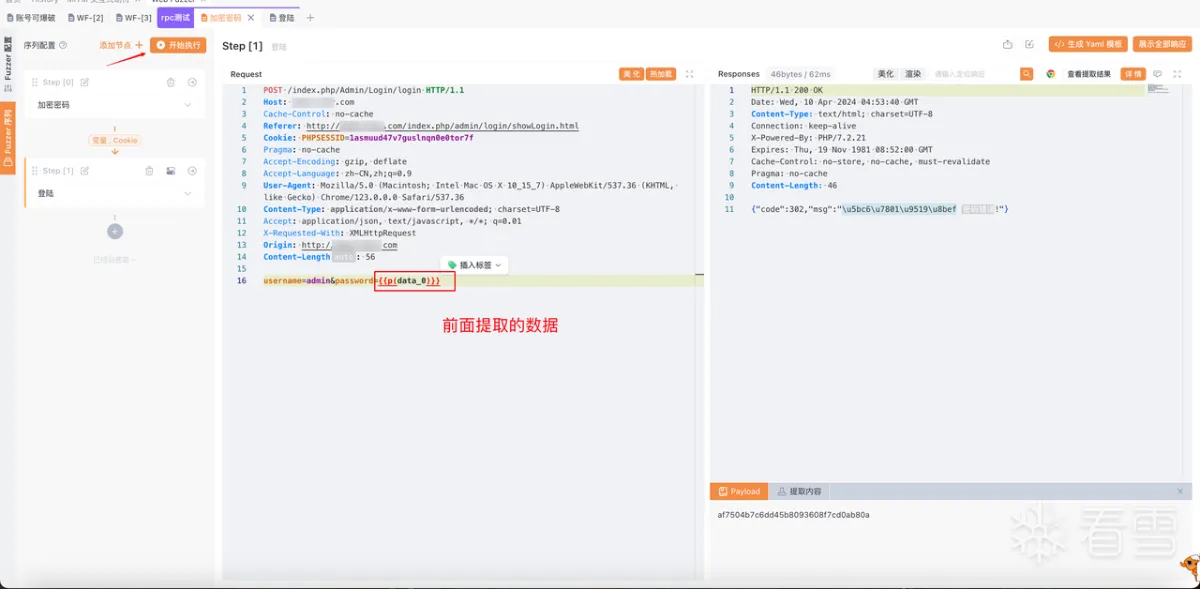Viewport: 1200px width, 589px height.
Task: Click the edit-note icon beside share
Action: point(1030,45)
